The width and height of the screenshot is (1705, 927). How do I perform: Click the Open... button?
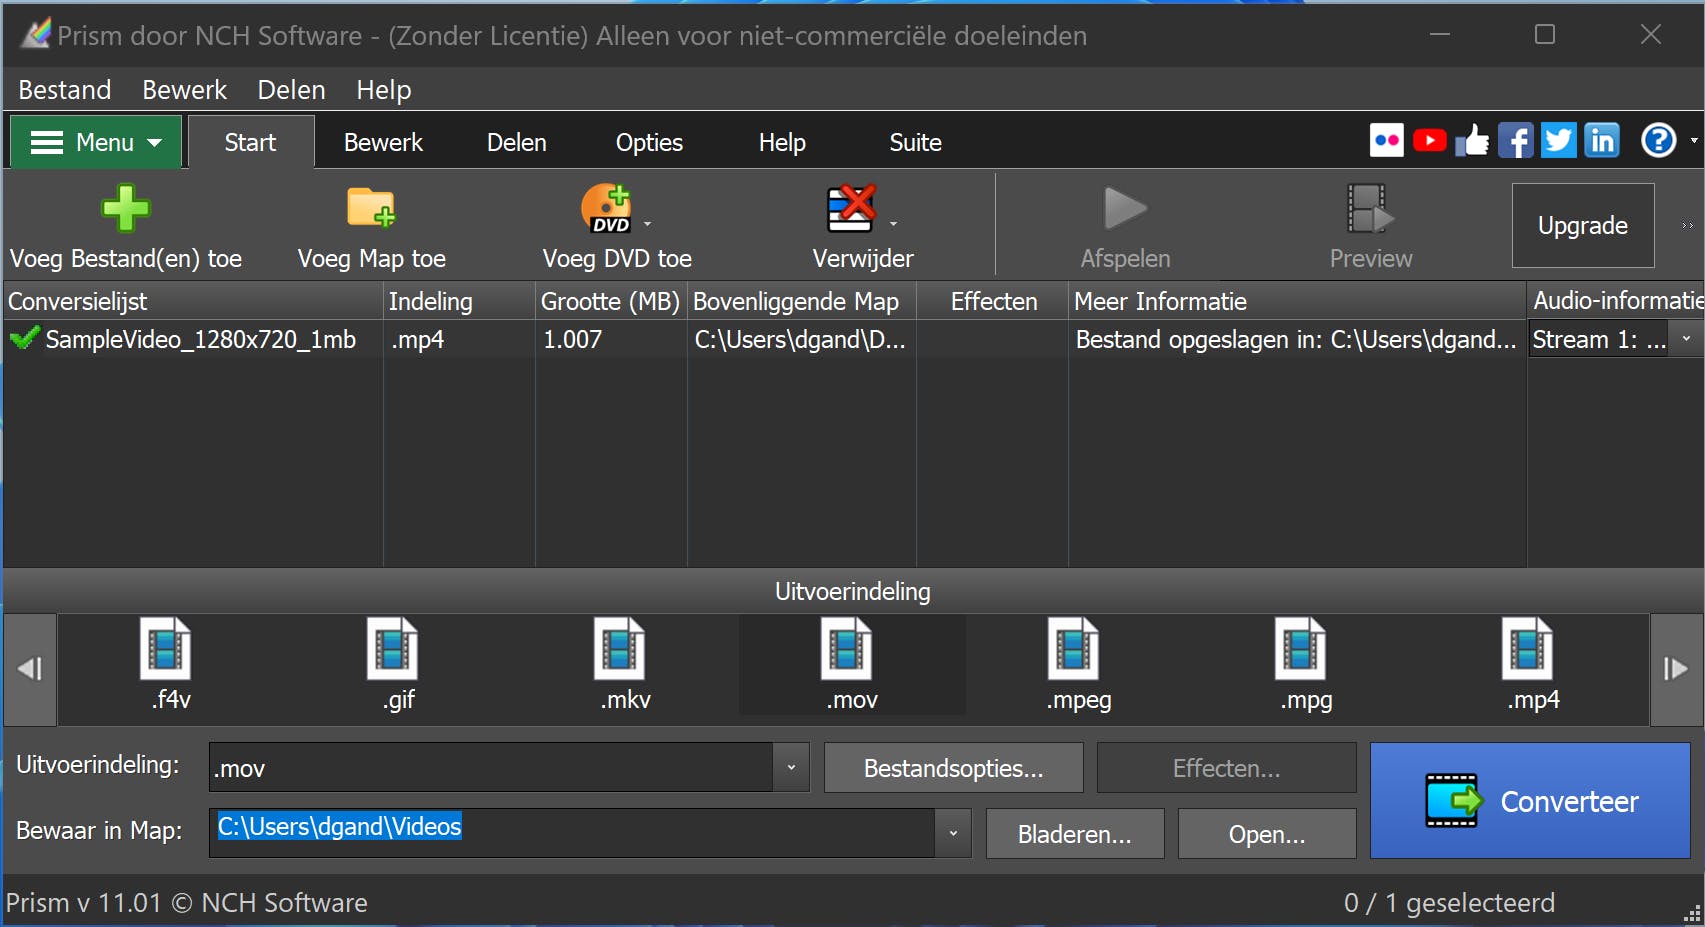[1267, 834]
